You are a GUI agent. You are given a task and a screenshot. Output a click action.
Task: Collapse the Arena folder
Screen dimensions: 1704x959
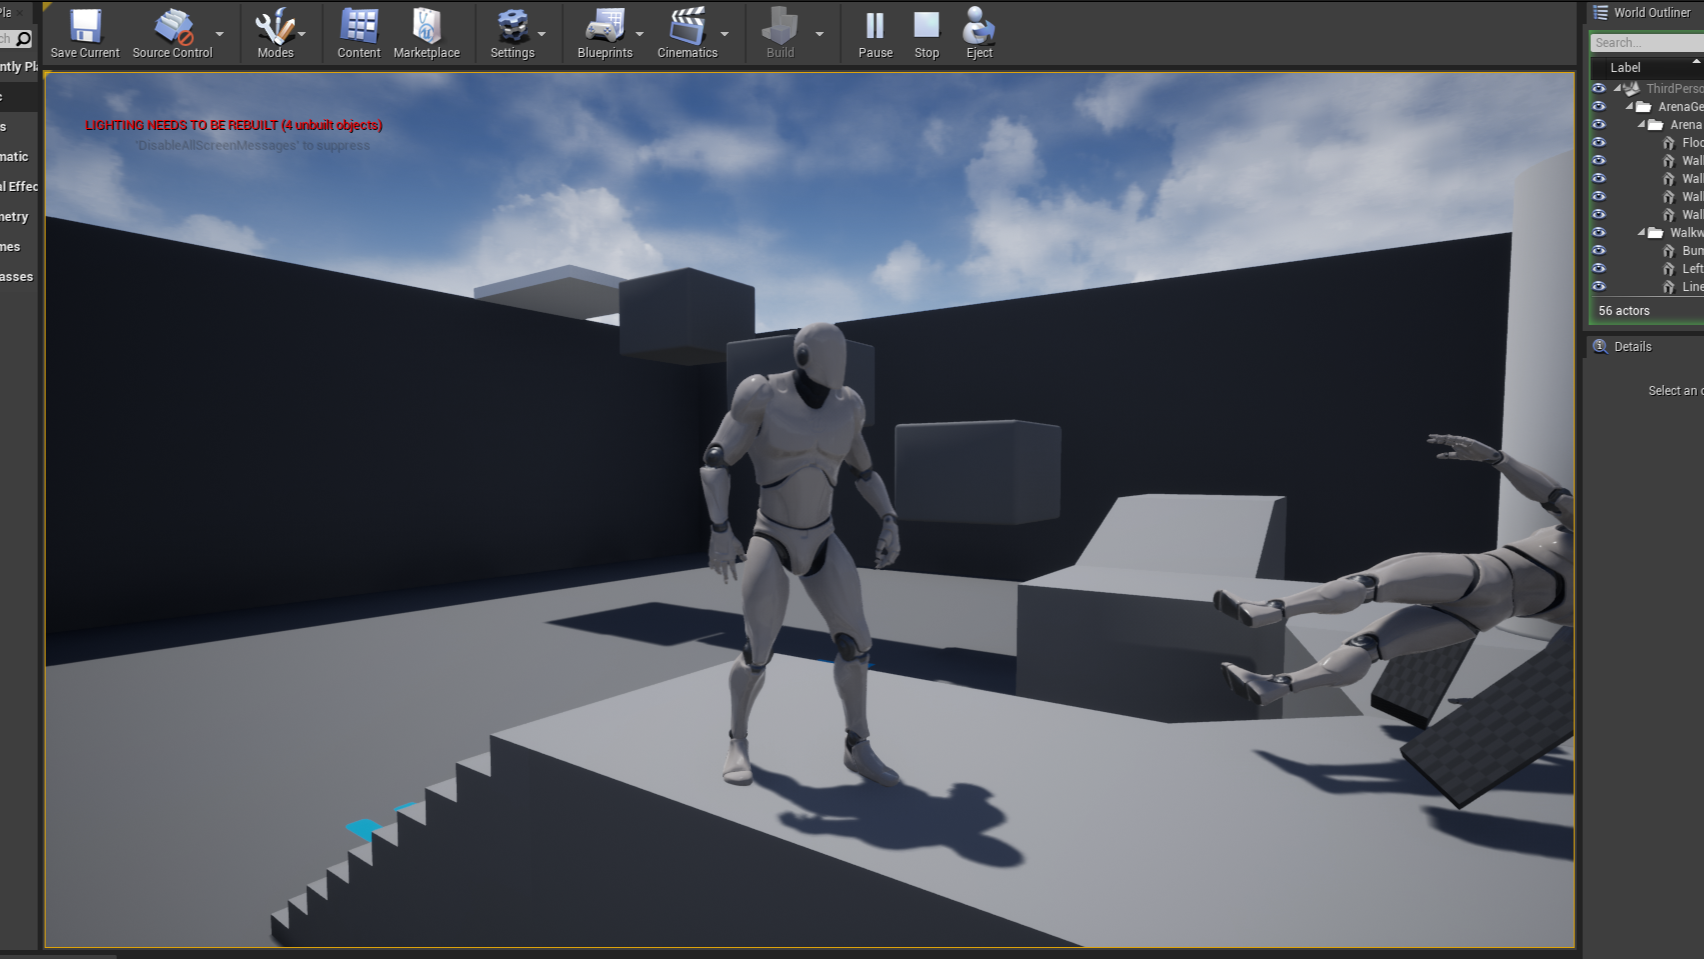click(1643, 124)
